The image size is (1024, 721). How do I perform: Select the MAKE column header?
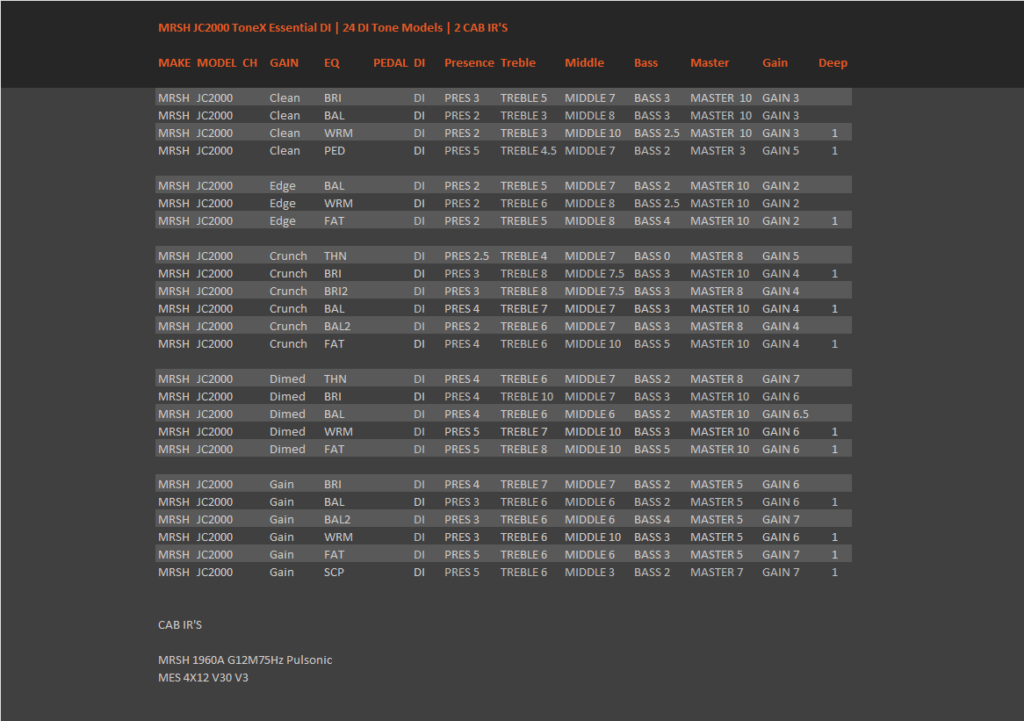[174, 63]
